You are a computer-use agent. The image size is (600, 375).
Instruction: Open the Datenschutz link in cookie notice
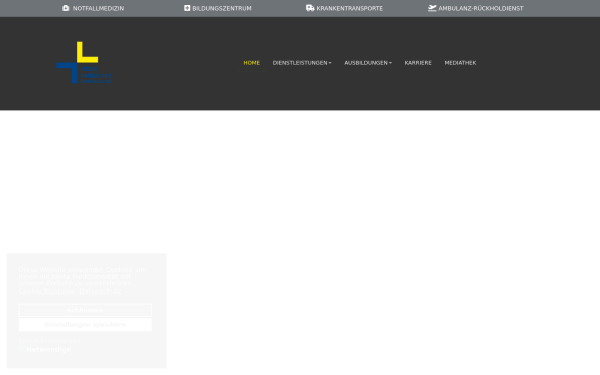tap(100, 291)
